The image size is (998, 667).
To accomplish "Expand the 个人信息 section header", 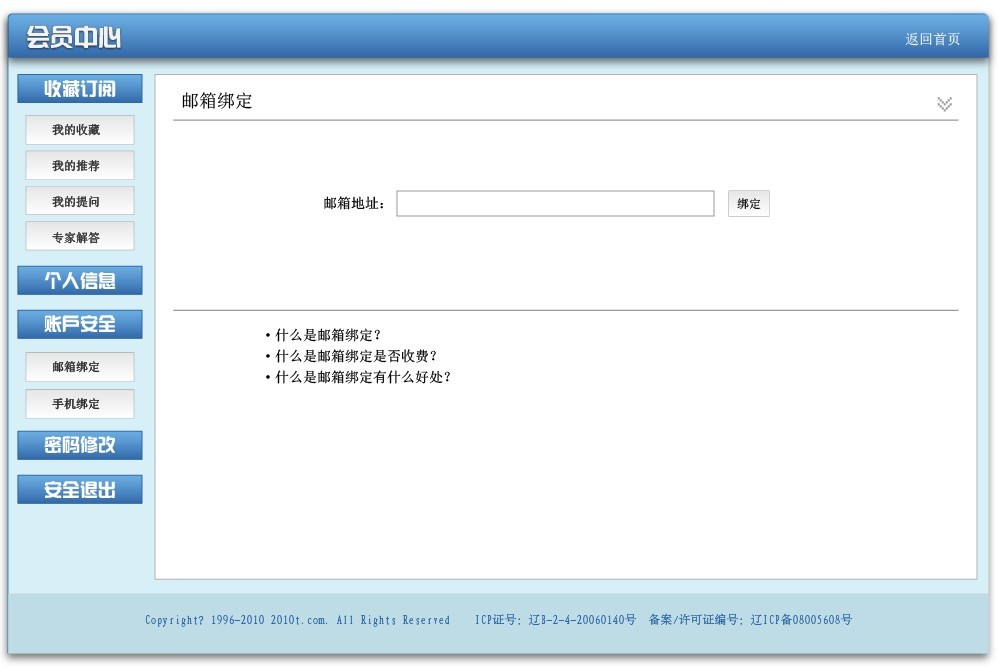I will (80, 281).
